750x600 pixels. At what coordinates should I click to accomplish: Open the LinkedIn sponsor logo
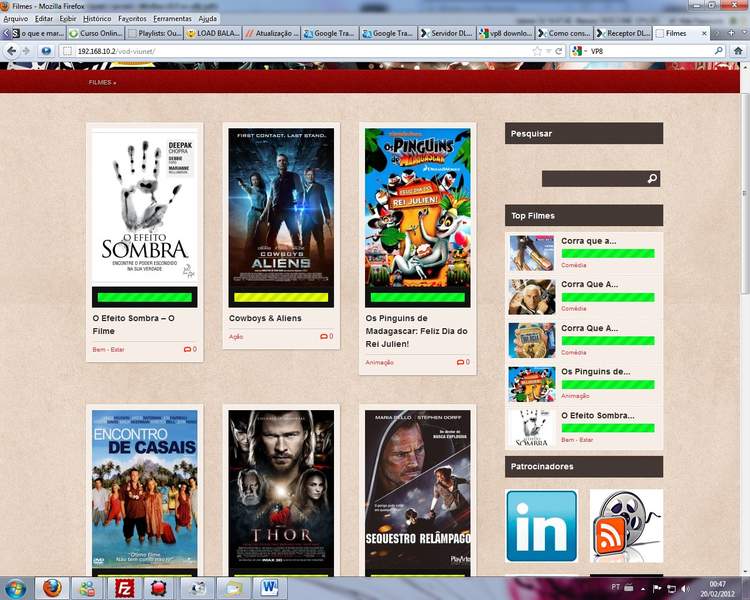click(541, 526)
